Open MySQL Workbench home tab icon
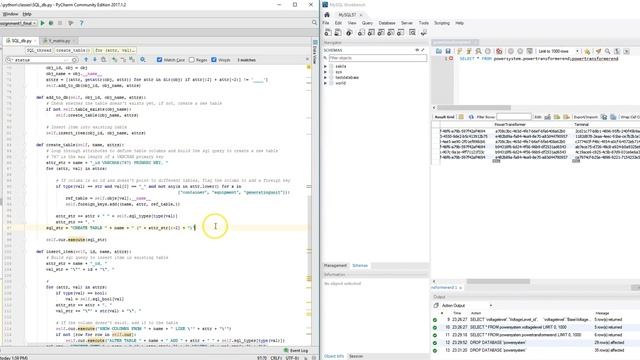Image resolution: width=640 pixels, height=360 pixels. point(327,15)
